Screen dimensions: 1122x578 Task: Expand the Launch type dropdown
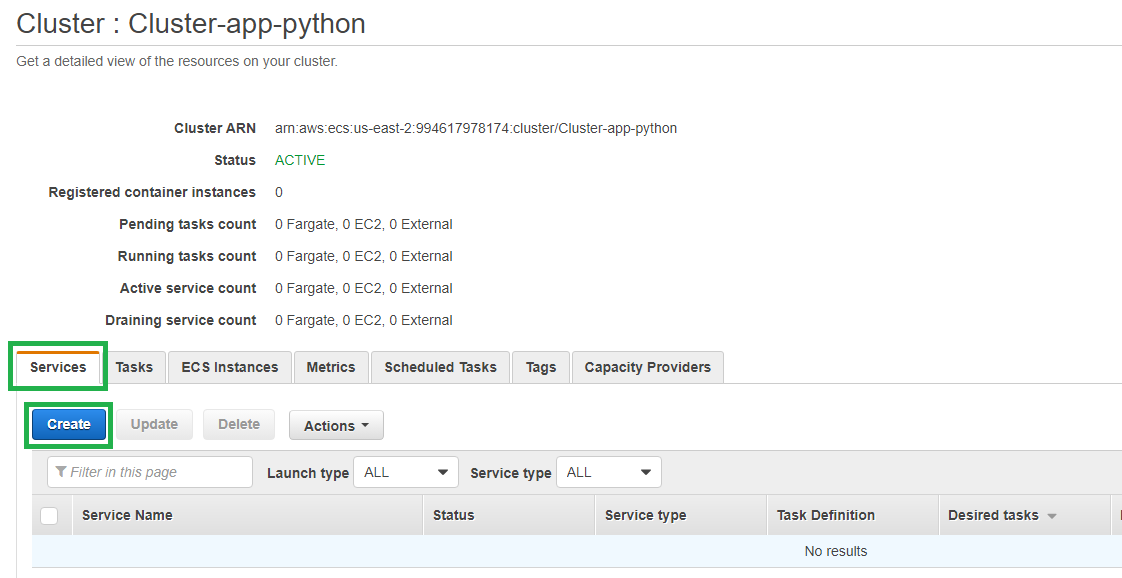(406, 472)
